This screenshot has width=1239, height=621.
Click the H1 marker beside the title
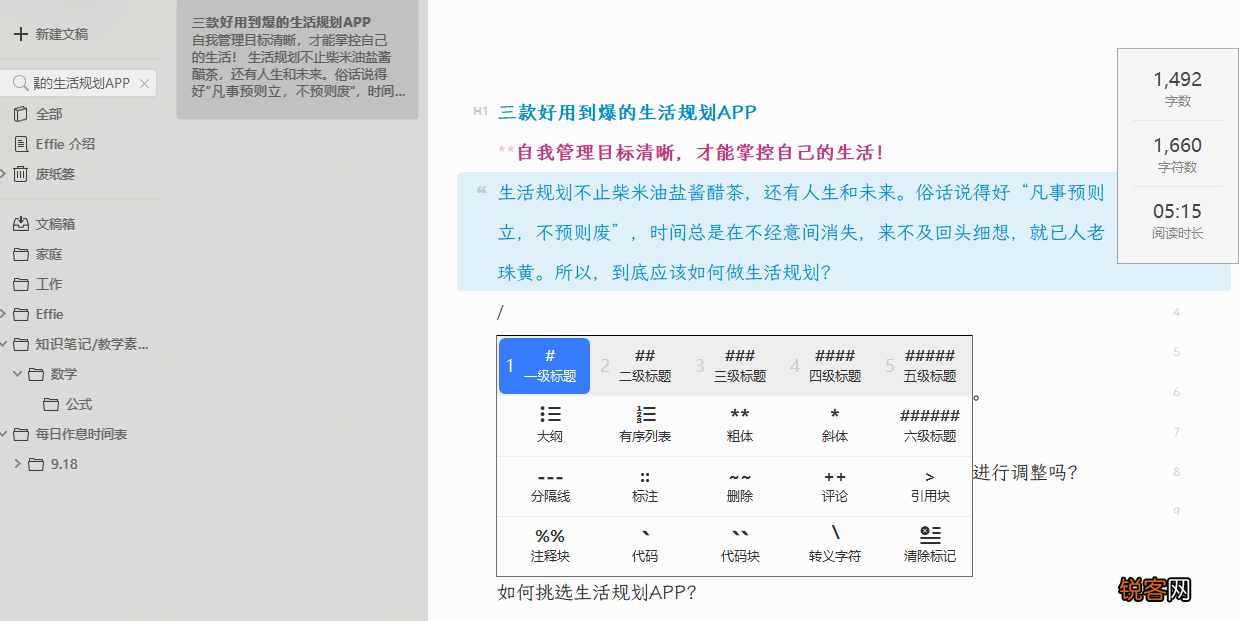[481, 111]
